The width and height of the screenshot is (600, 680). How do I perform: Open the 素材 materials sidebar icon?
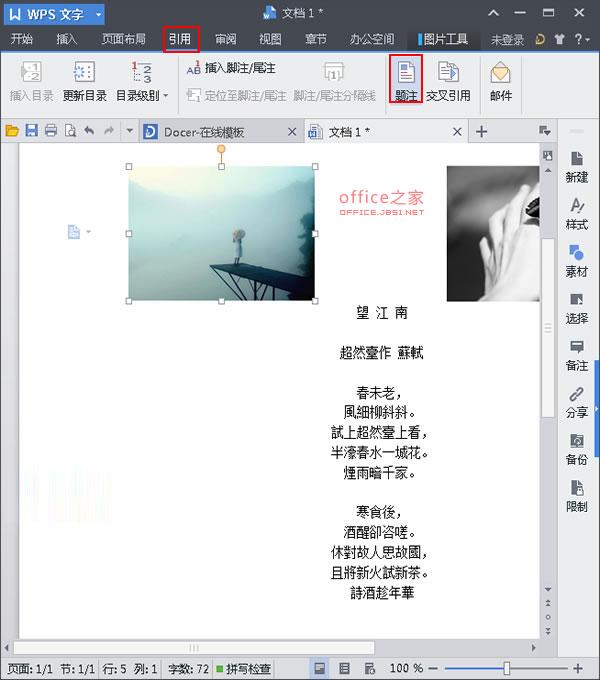(576, 260)
